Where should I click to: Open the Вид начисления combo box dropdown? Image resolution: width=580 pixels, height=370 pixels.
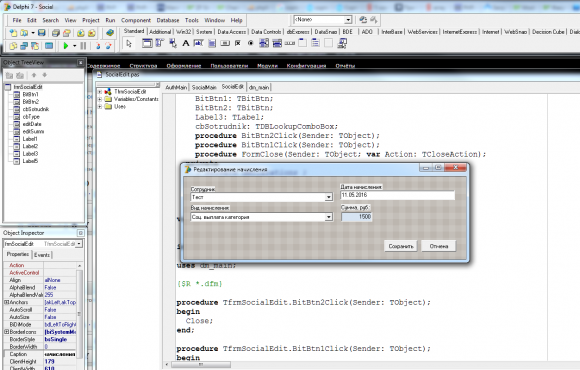point(328,217)
